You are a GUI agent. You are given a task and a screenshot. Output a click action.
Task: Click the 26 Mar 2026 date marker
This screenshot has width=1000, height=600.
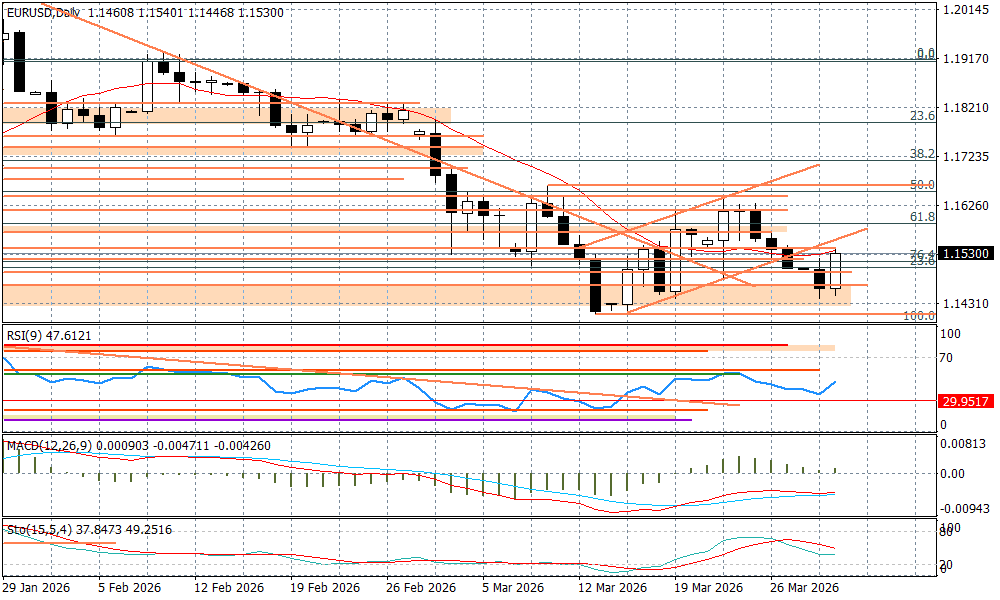pyautogui.click(x=806, y=587)
